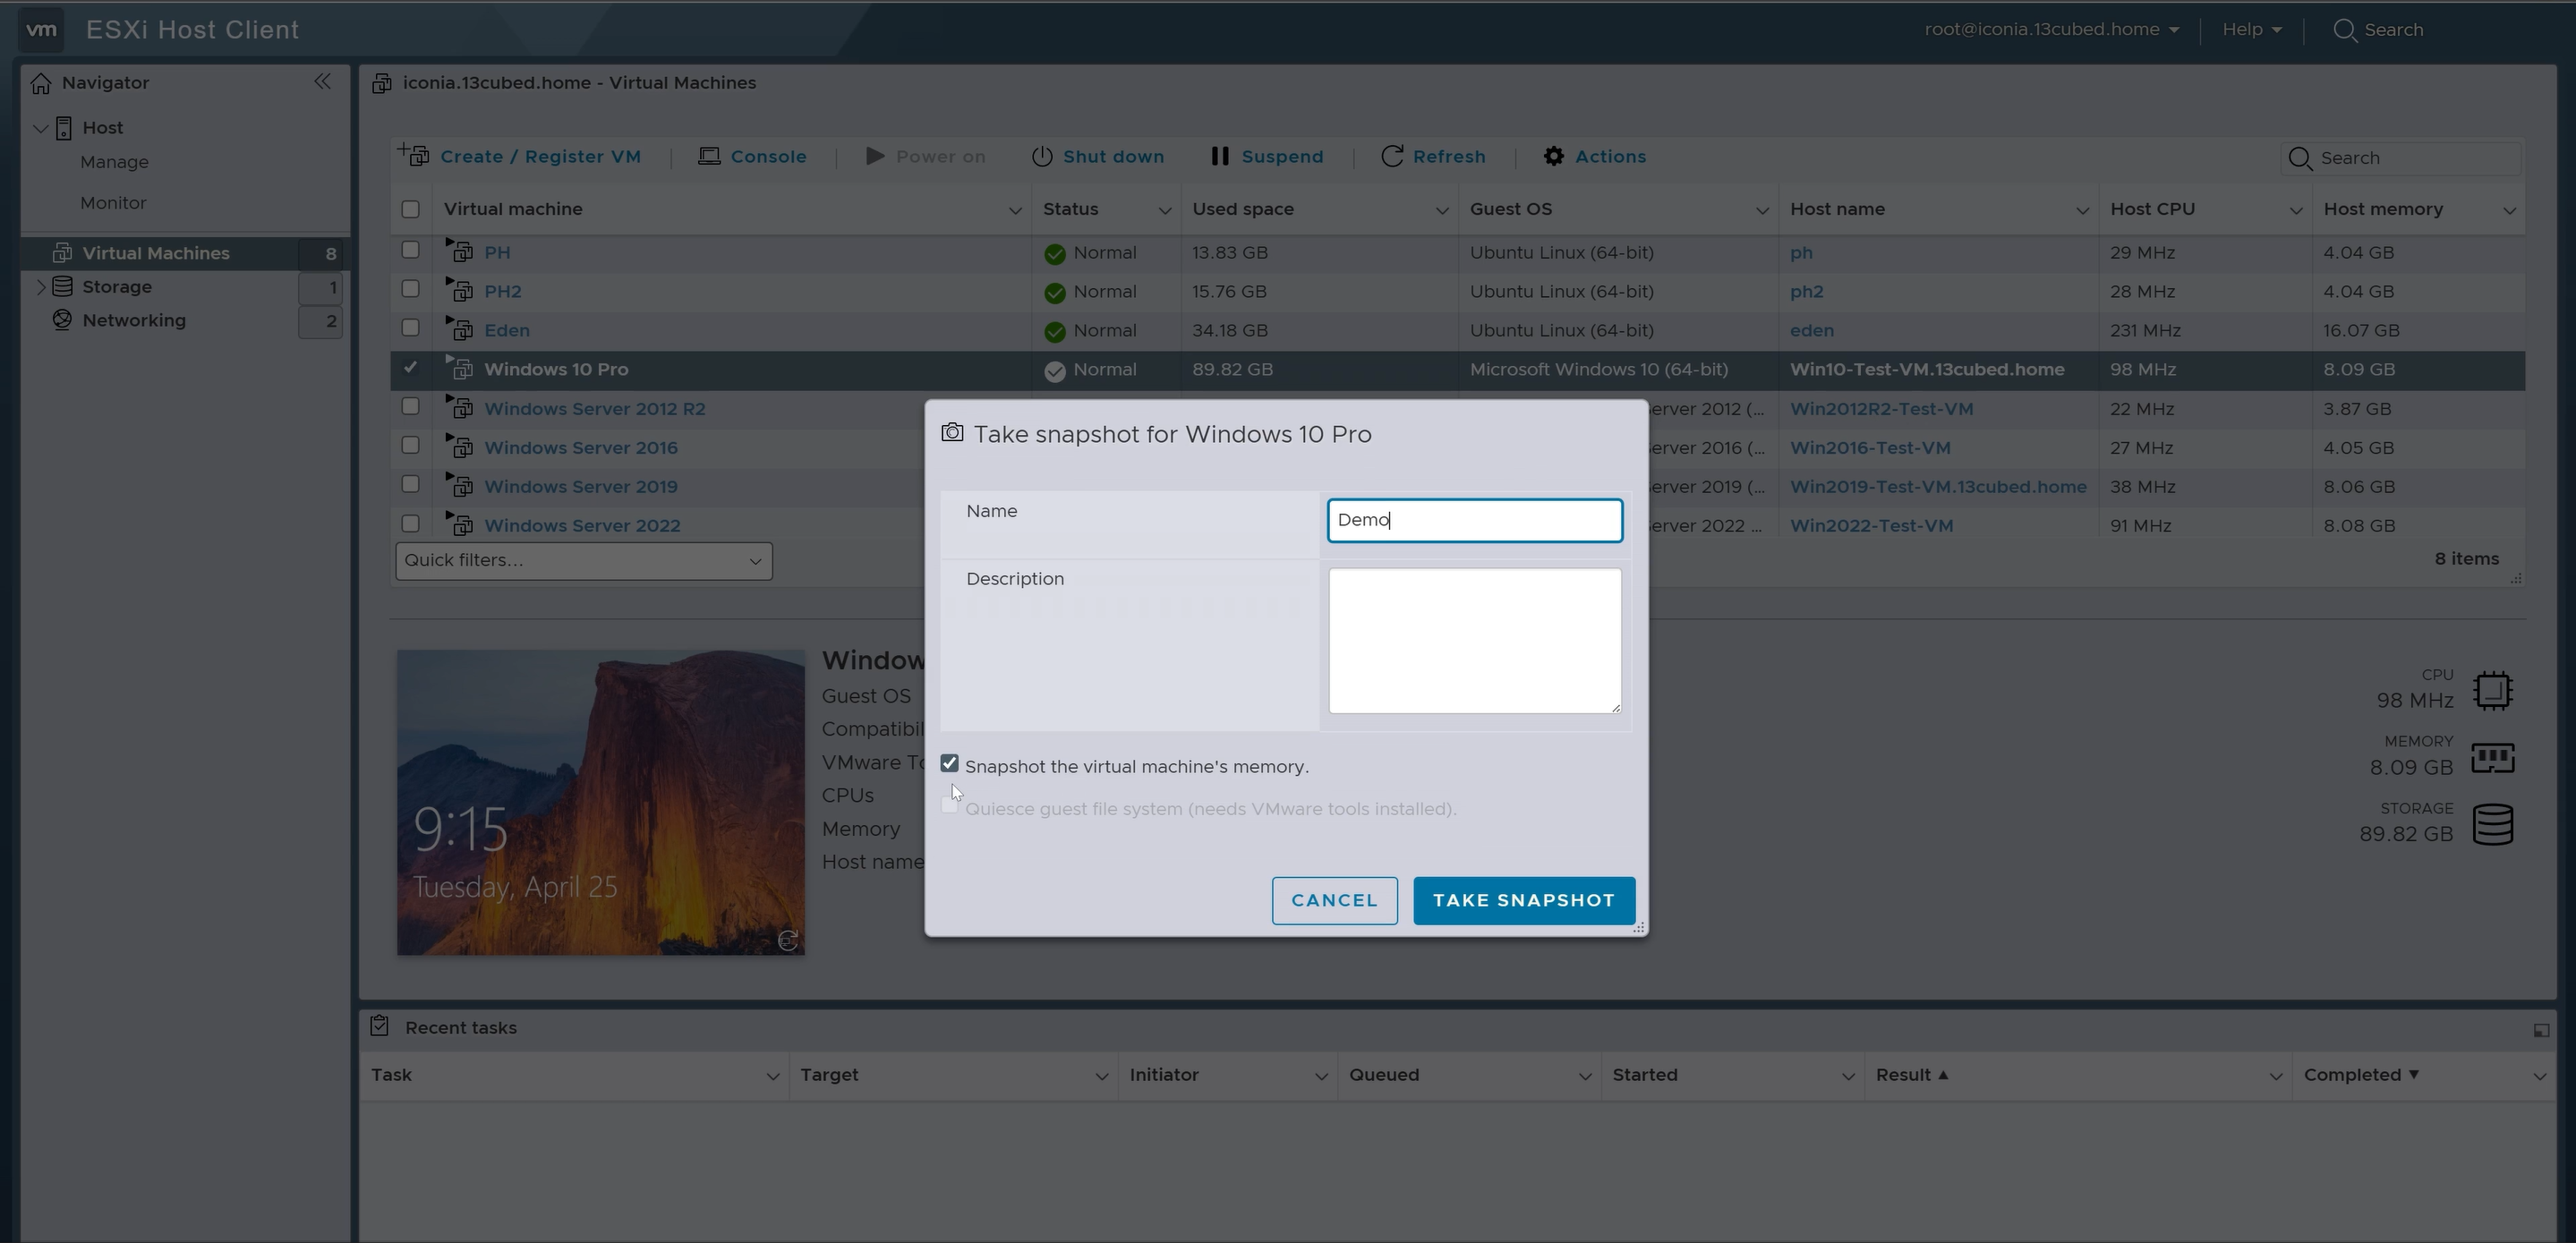Open the Help menu
This screenshot has height=1243, width=2576.
coord(2251,29)
